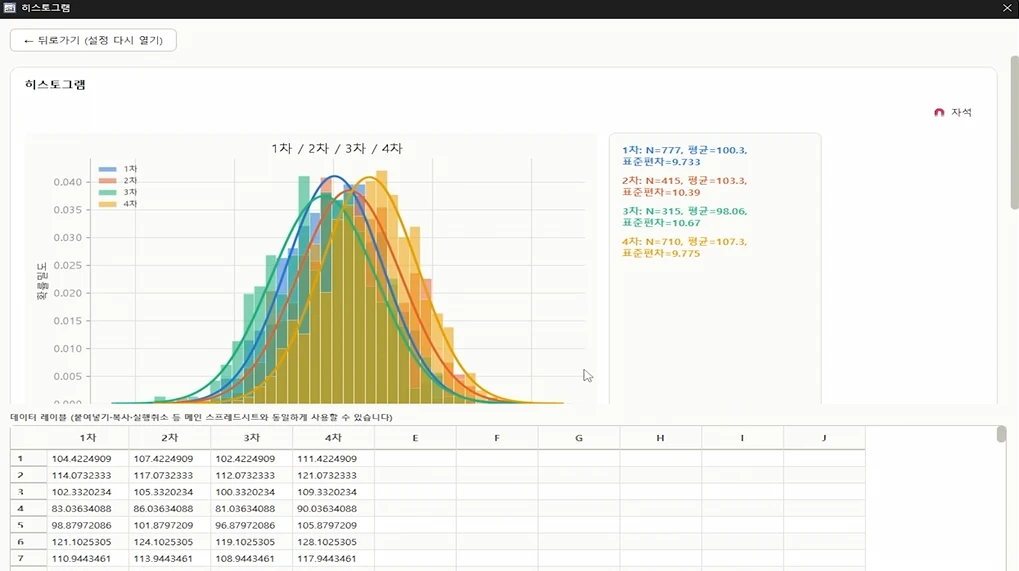1019x571 pixels.
Task: Click cell with value 98.87972086
Action: (x=88, y=526)
